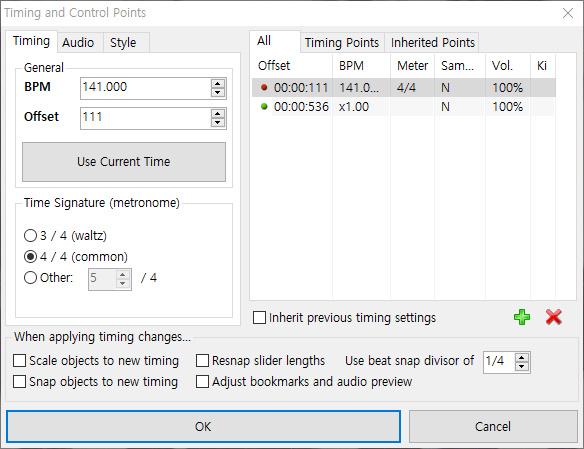Enable Resnap slider lengths
584x449 pixels.
tap(260, 360)
